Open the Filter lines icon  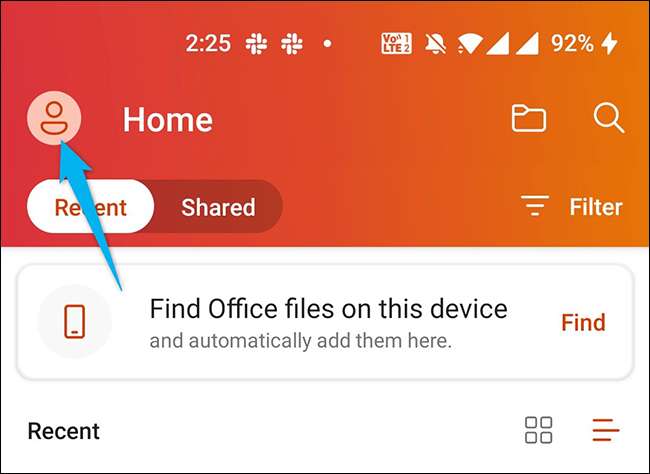535,206
